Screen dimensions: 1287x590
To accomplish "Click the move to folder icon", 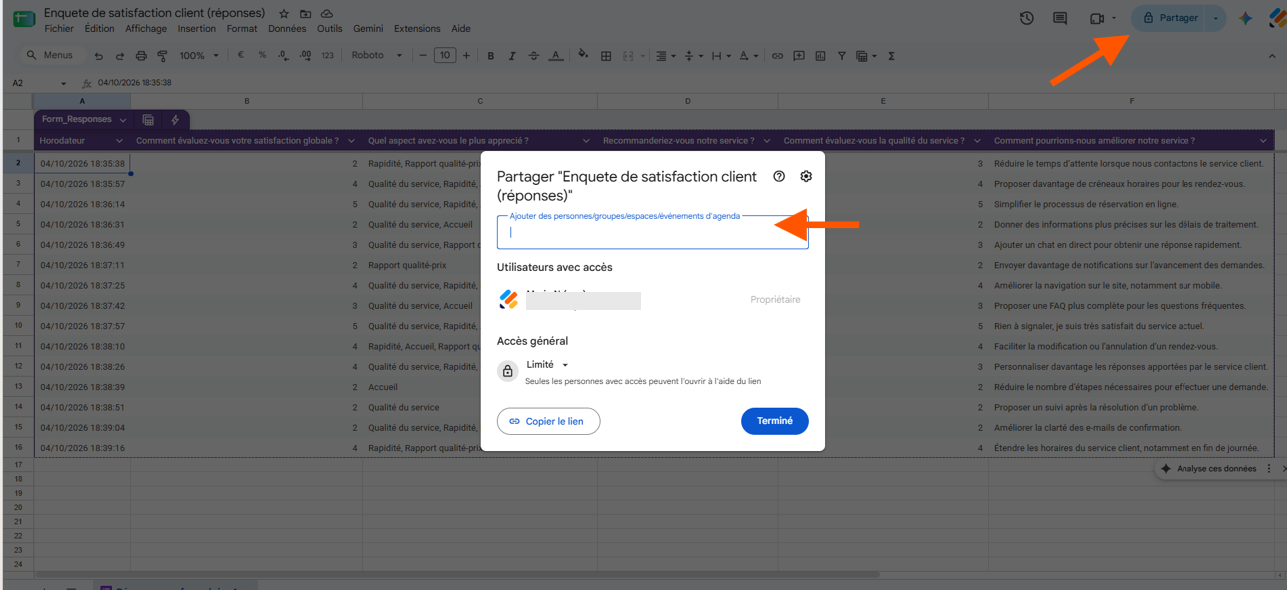I will 305,14.
